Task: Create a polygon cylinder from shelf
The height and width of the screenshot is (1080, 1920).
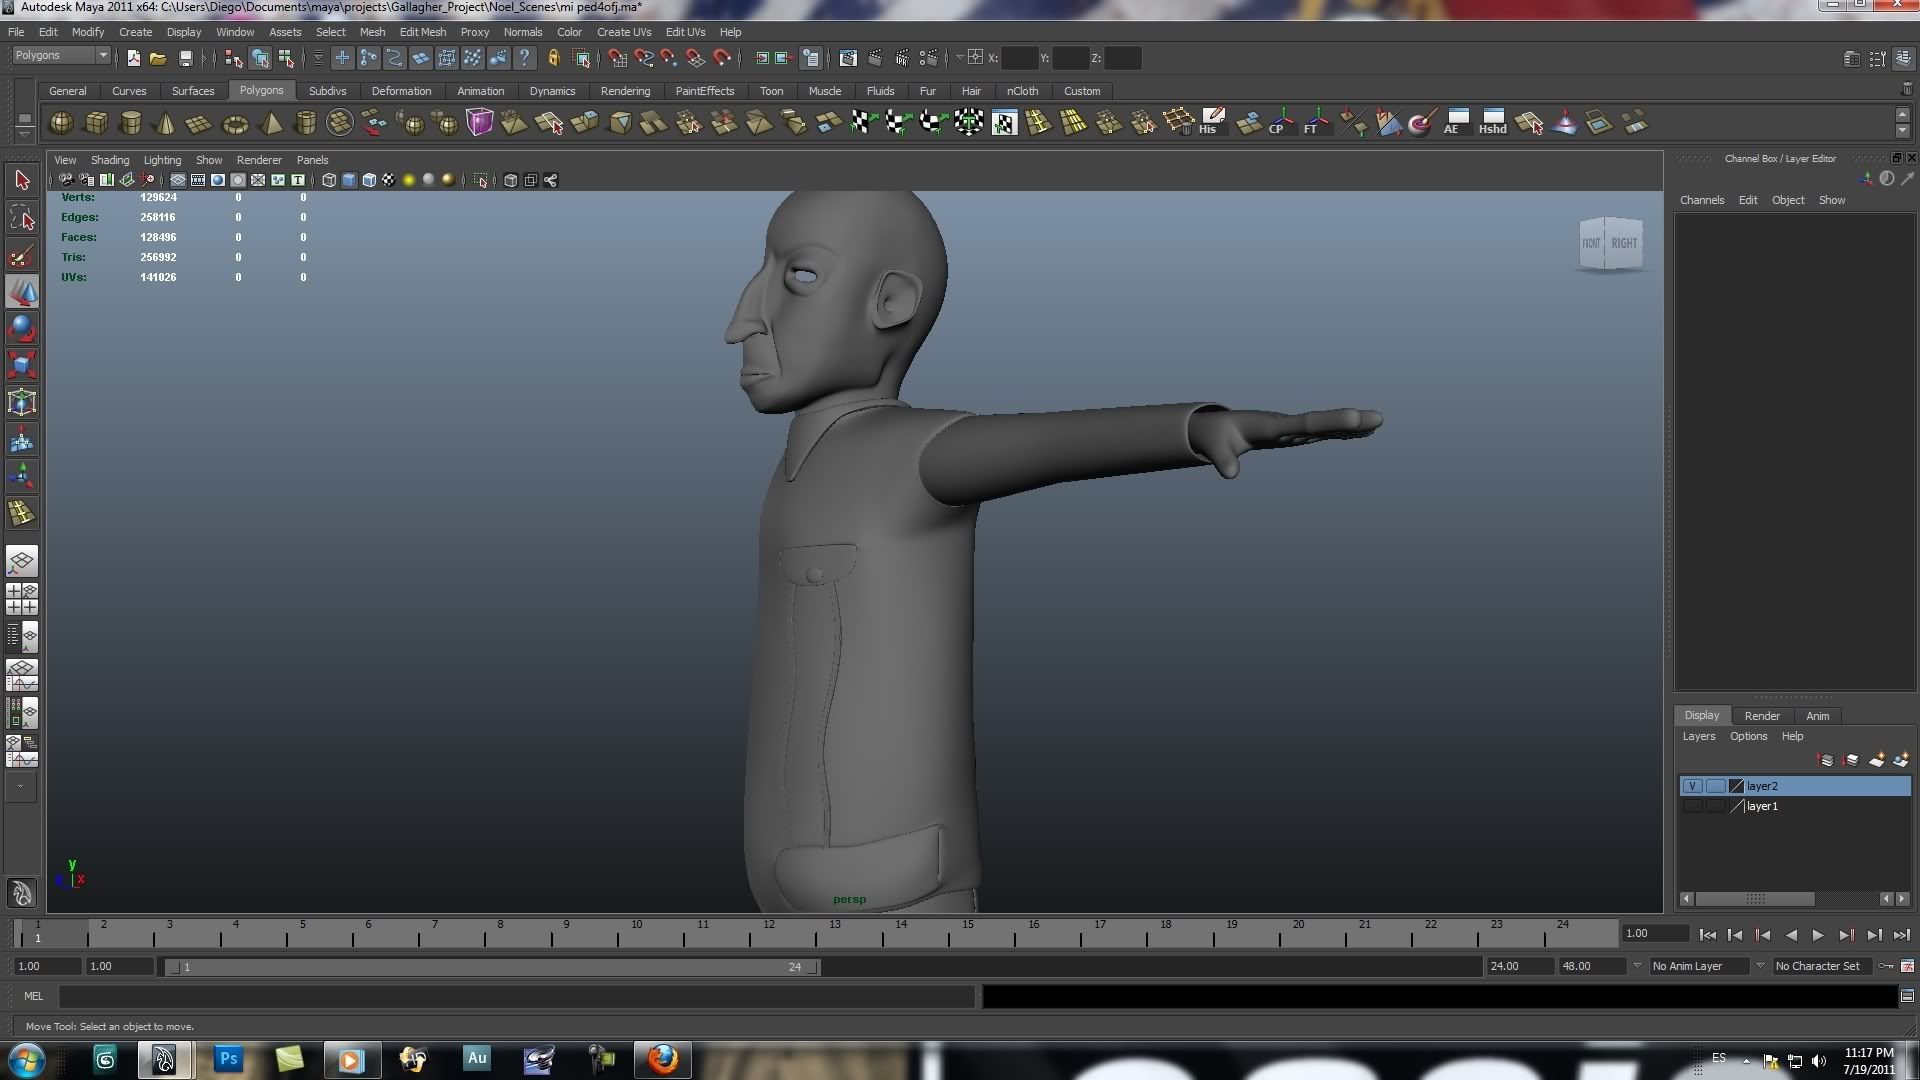Action: (x=130, y=123)
